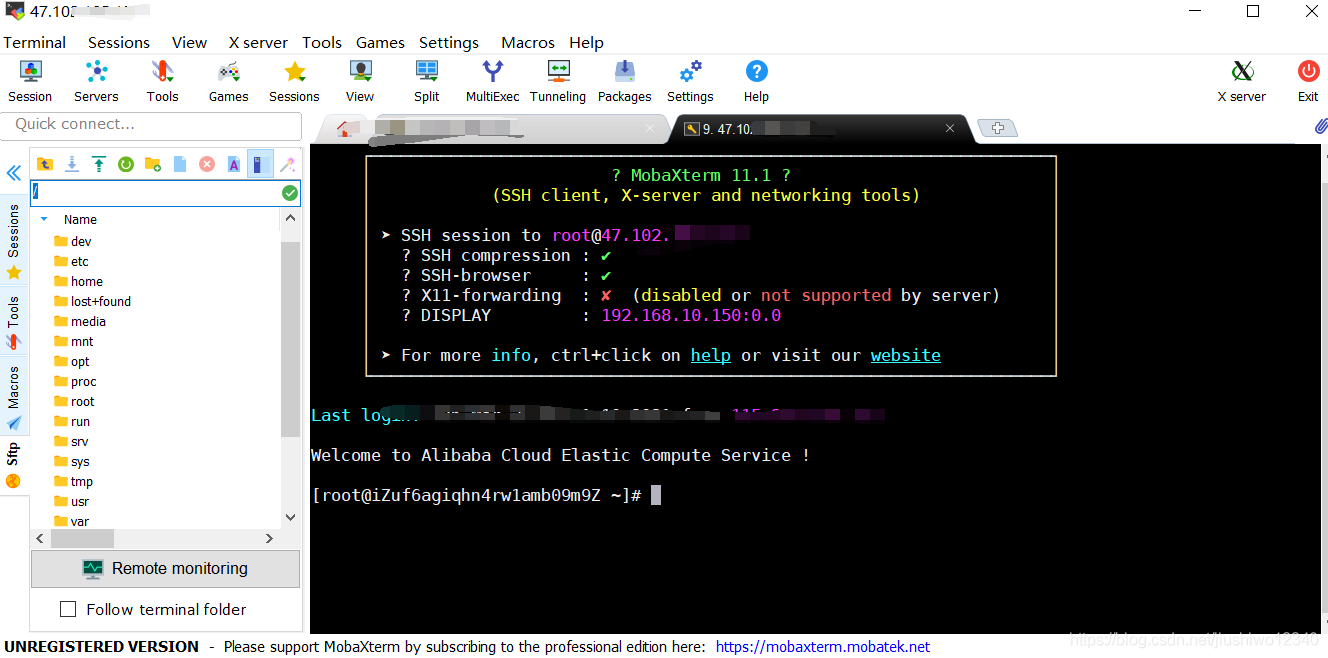Click the Remote monitoring button
Viewport: 1328px width, 658px height.
click(165, 568)
